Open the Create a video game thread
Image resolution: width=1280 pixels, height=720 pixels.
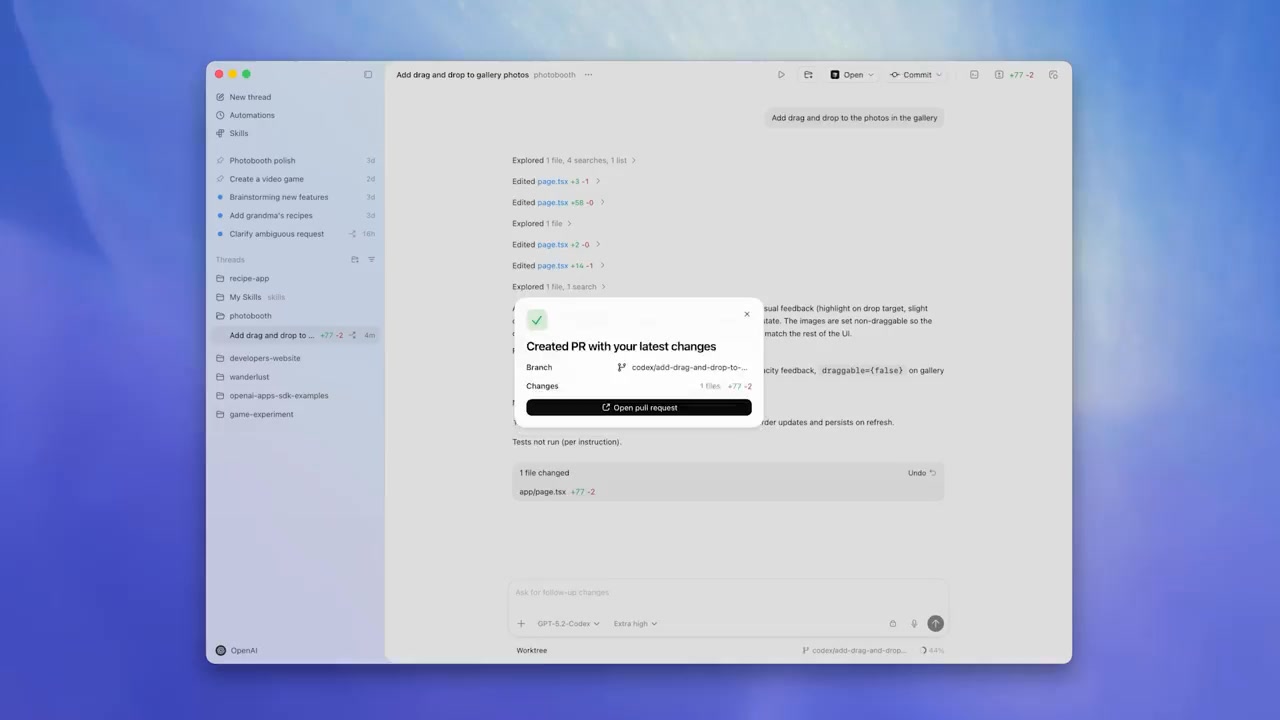(266, 179)
